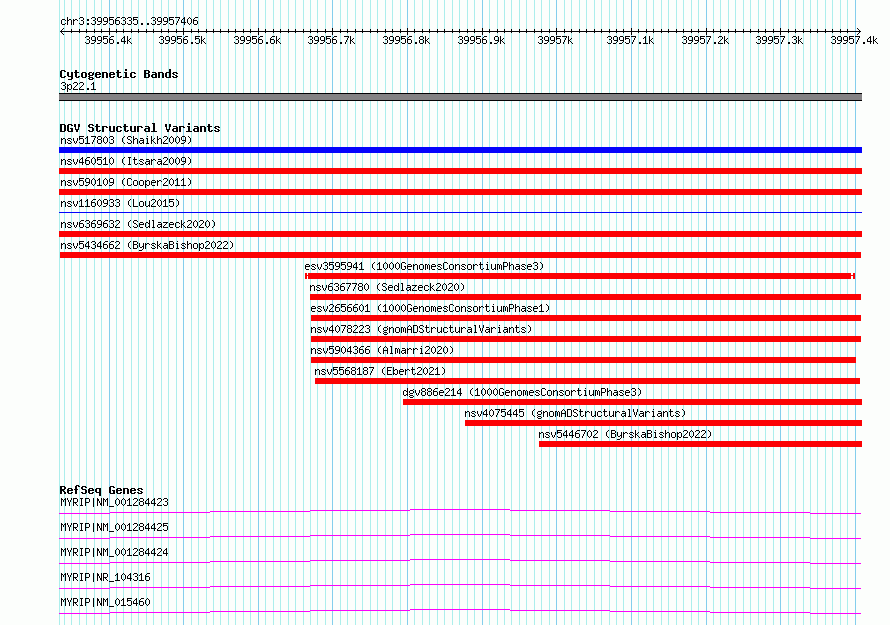Open transcript MYRIP|NM_015460 label
Image resolution: width=890 pixels, height=625 pixels.
105,602
